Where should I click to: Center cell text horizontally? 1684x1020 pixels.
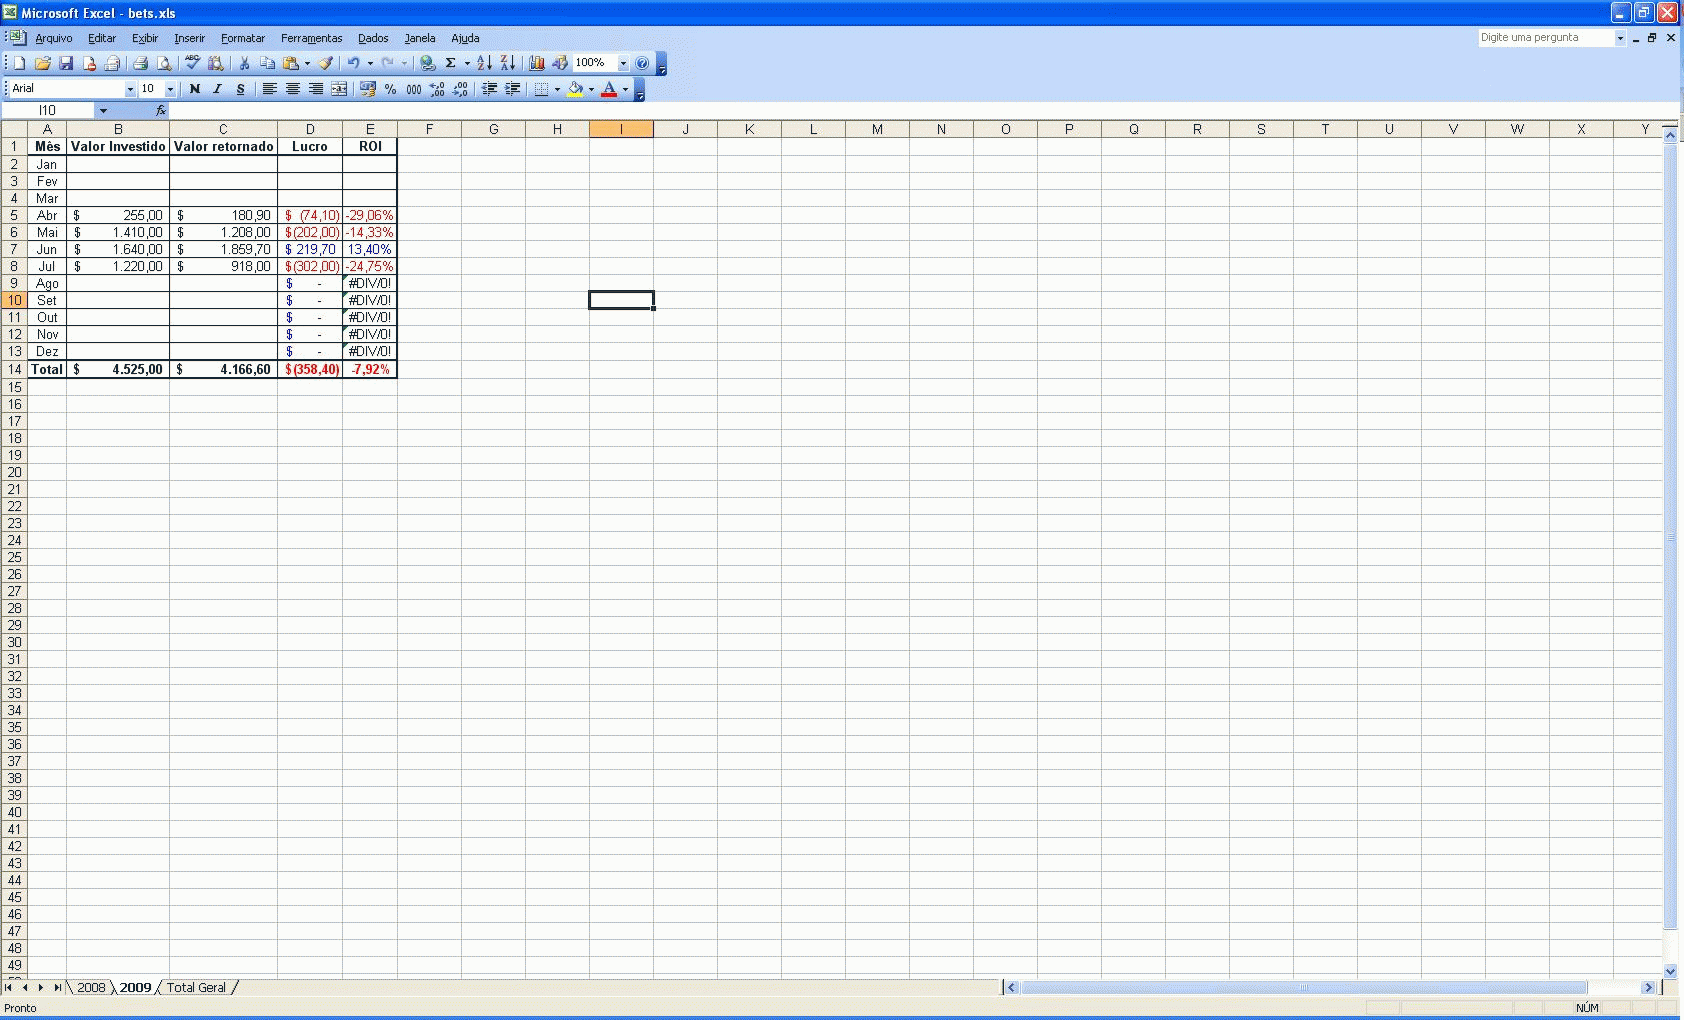[293, 89]
